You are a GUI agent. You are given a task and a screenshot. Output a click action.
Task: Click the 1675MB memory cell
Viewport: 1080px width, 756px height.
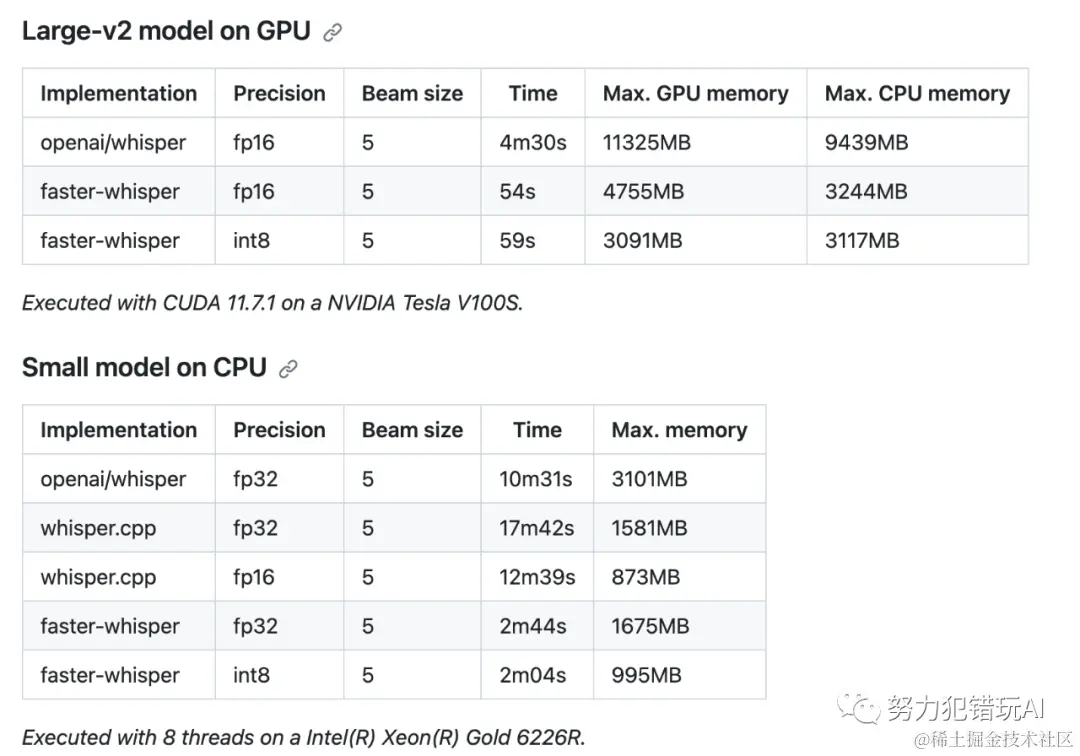click(x=679, y=626)
